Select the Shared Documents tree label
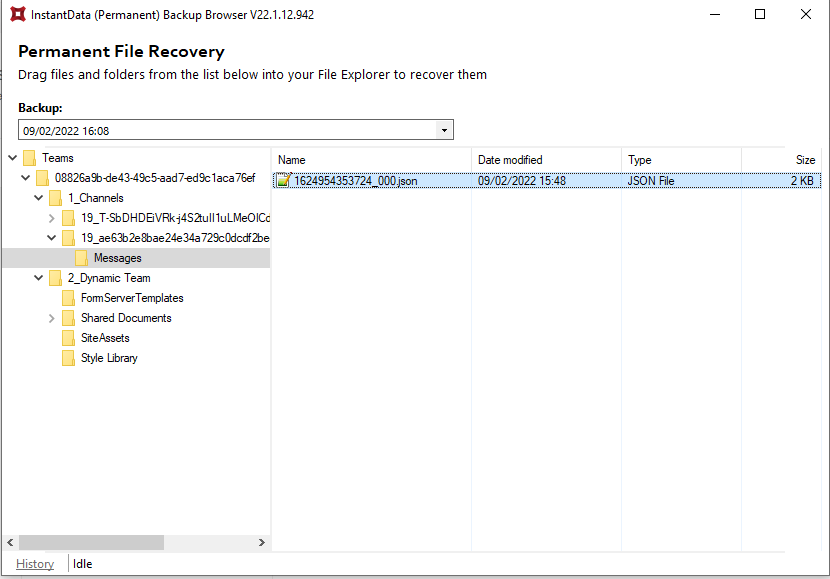This screenshot has height=579, width=830. click(x=127, y=318)
